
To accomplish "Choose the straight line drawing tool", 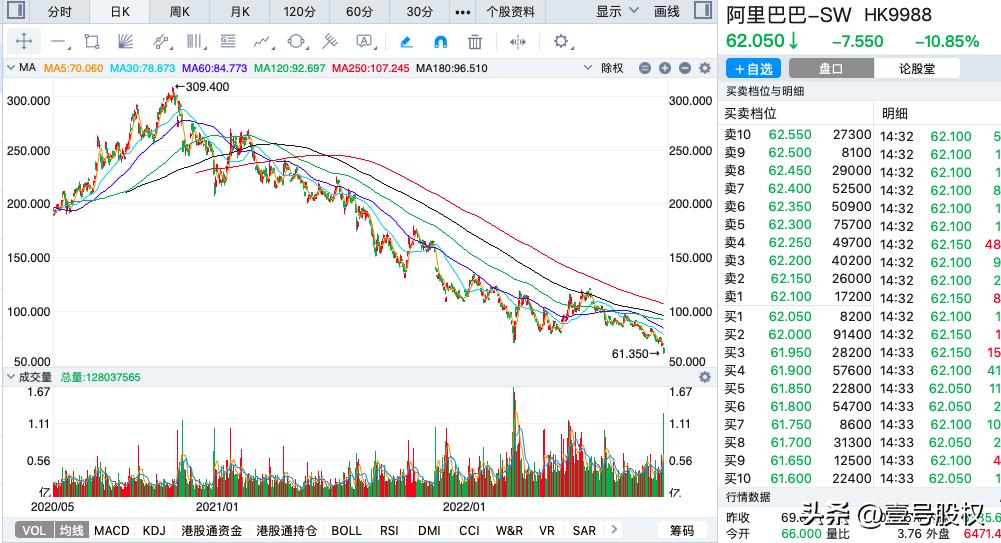I will click(x=59, y=42).
